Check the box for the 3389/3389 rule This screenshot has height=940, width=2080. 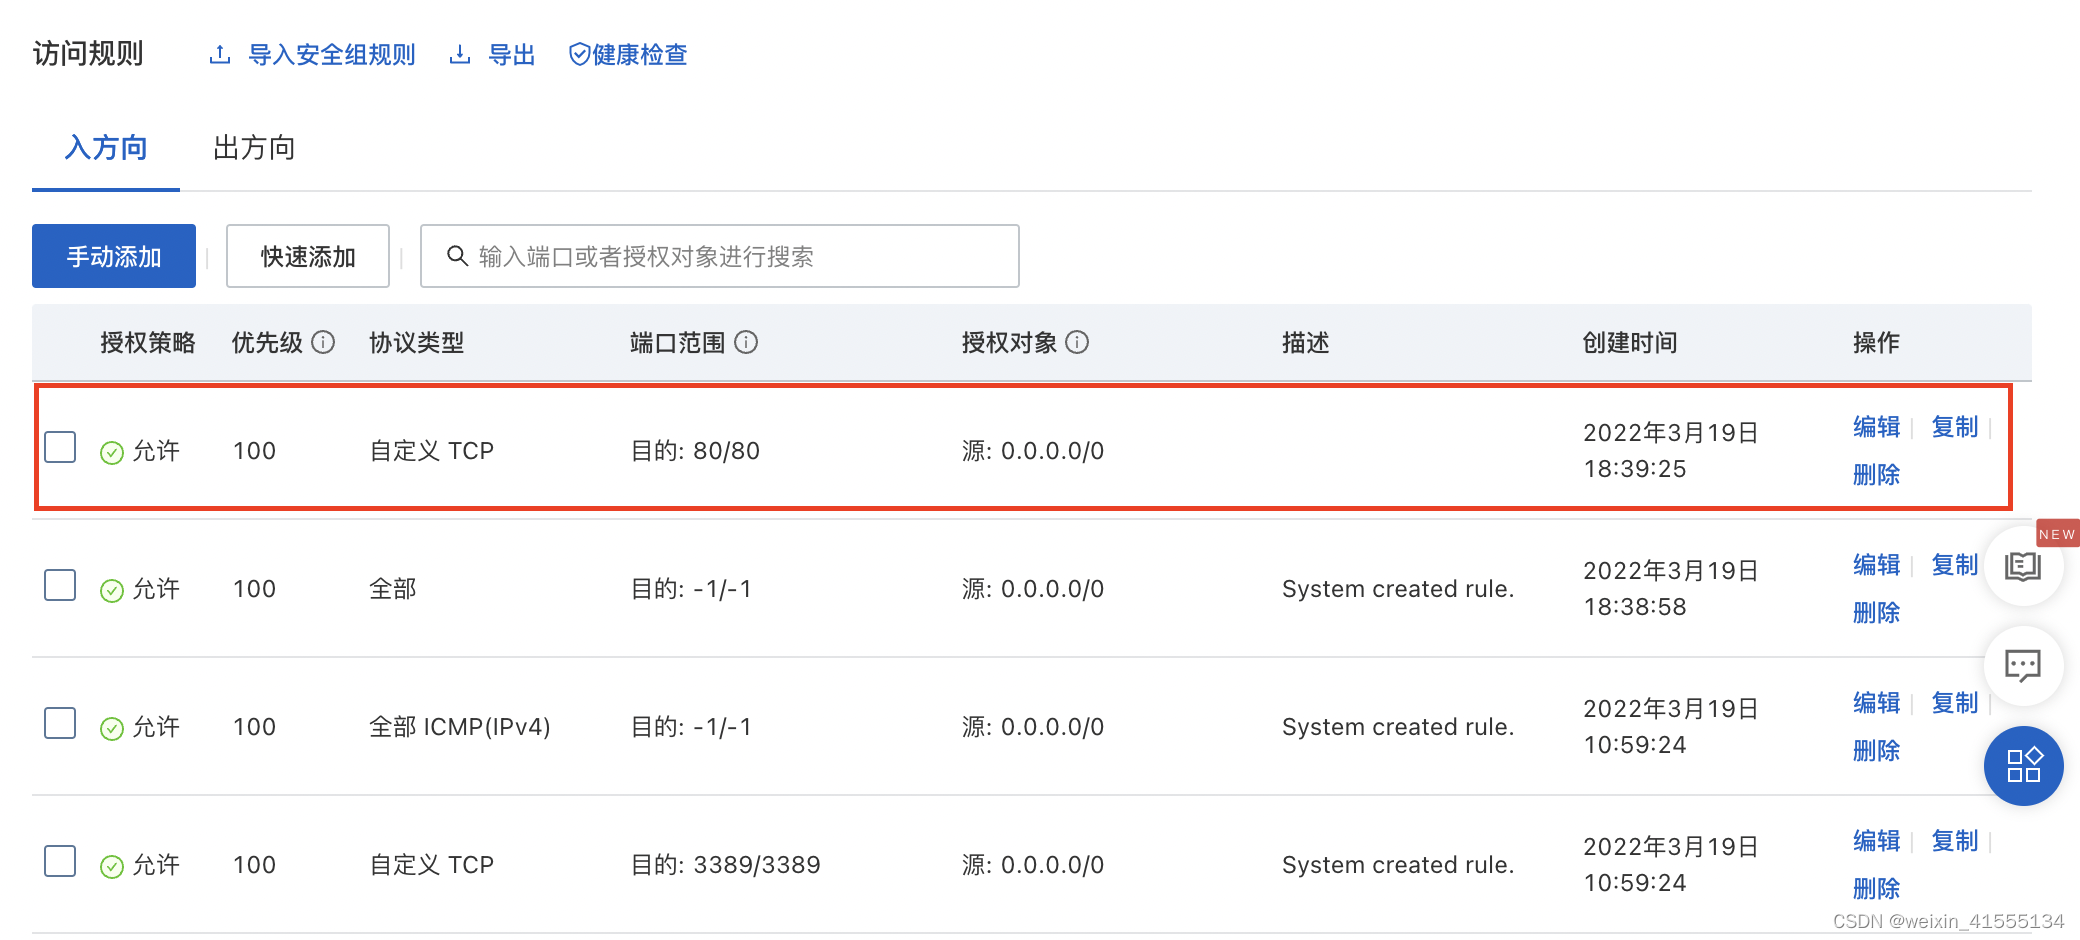coord(60,861)
